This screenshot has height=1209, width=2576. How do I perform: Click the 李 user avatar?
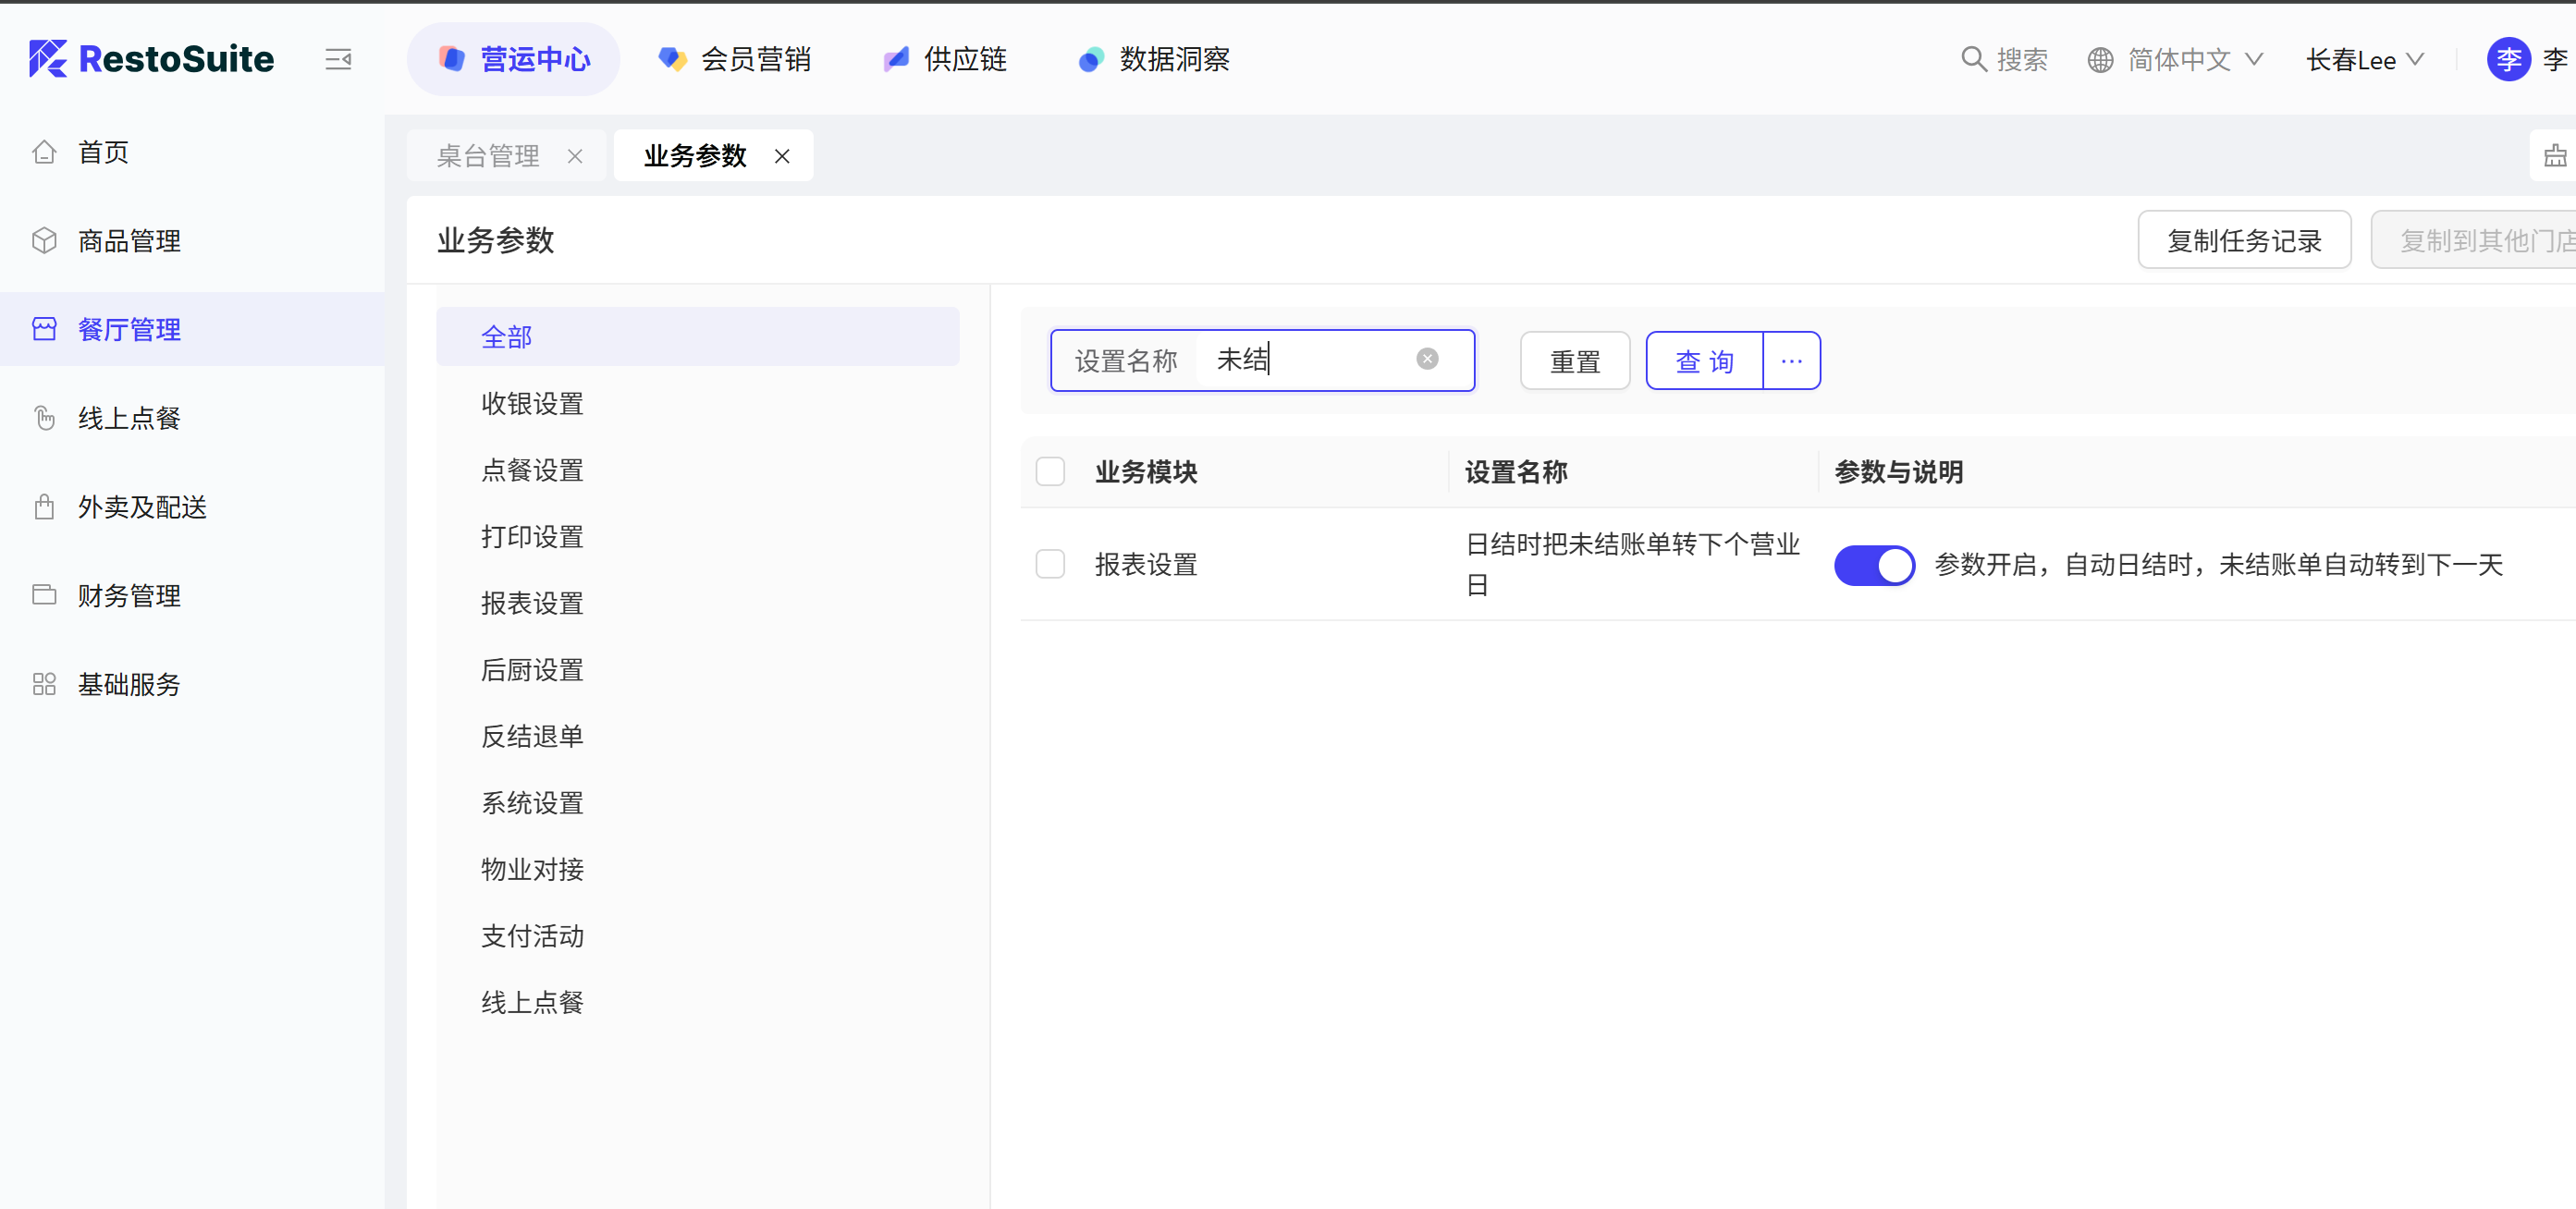point(2508,60)
